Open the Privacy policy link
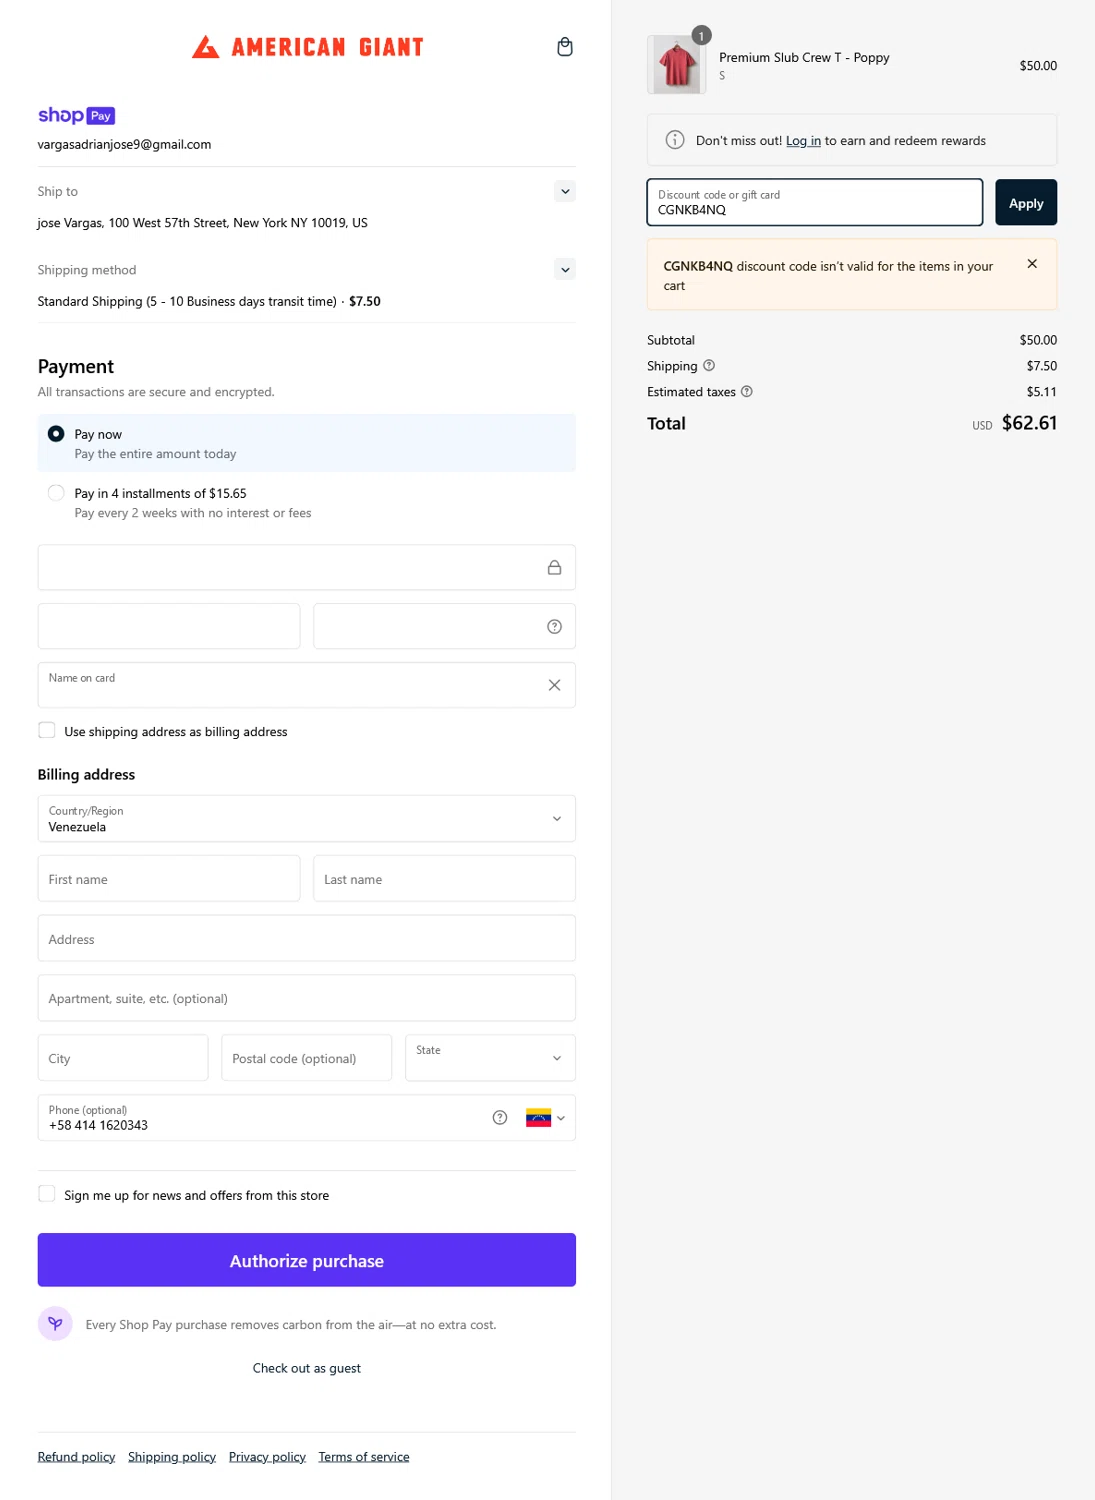 click(x=267, y=1457)
